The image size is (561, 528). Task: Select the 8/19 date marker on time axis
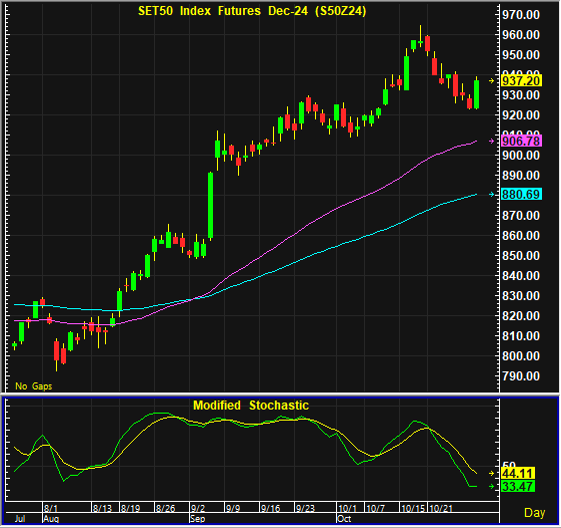(x=131, y=508)
